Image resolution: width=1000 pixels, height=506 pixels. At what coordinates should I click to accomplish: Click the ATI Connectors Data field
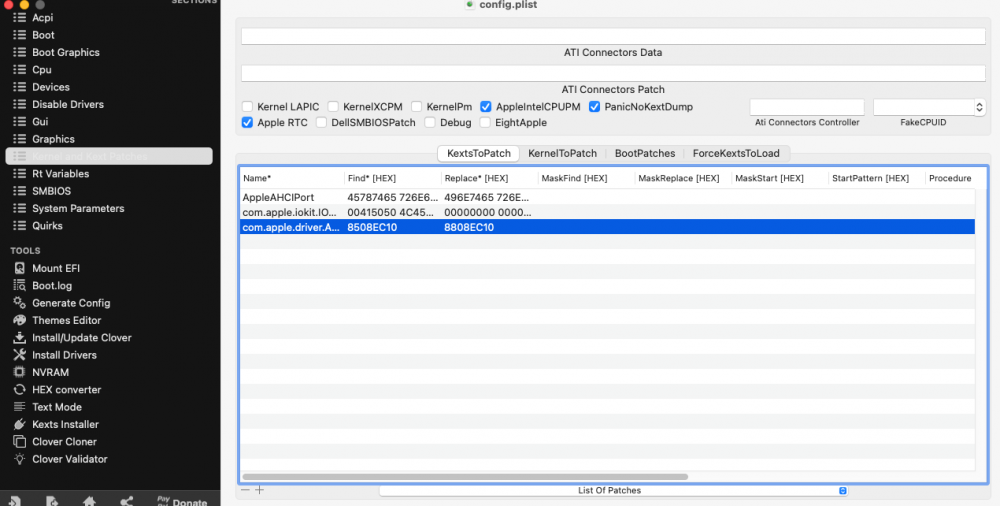tap(613, 36)
